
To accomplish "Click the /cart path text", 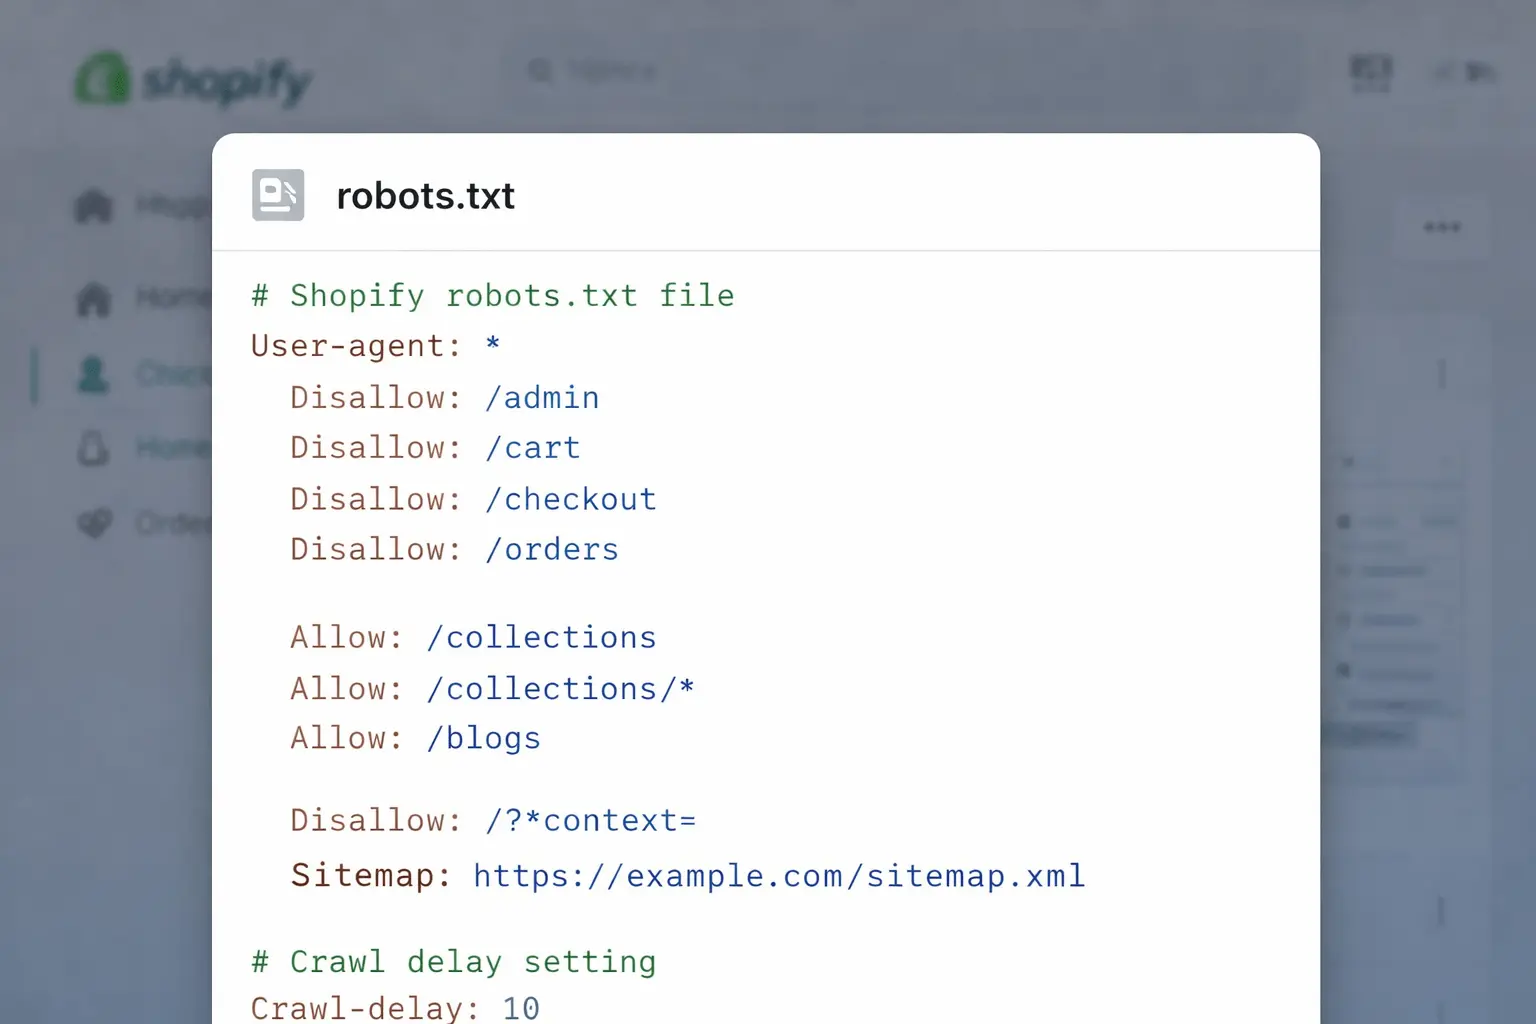I will pyautogui.click(x=533, y=447).
